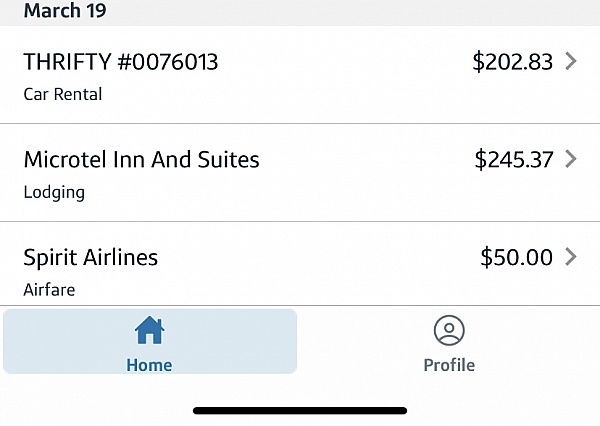Open the chevron beside $245.37
This screenshot has height=426, width=600.
click(571, 159)
